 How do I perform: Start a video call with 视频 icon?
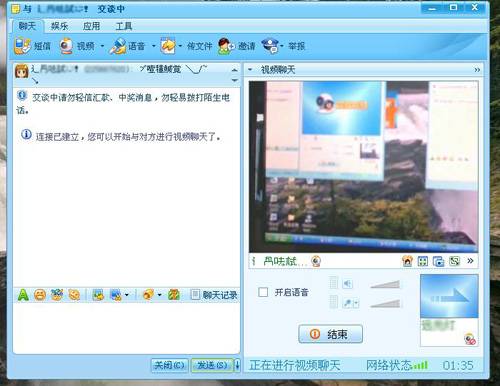[x=67, y=46]
